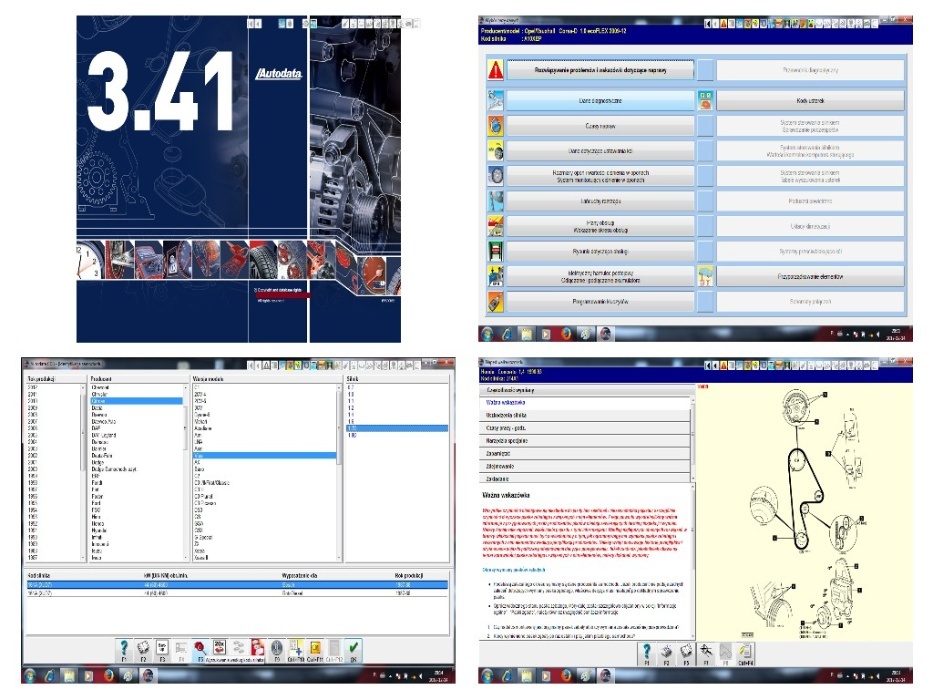The image size is (933, 700).
Task: Open Firefox from the Opel Corsa window taskbar
Action: tap(566, 333)
